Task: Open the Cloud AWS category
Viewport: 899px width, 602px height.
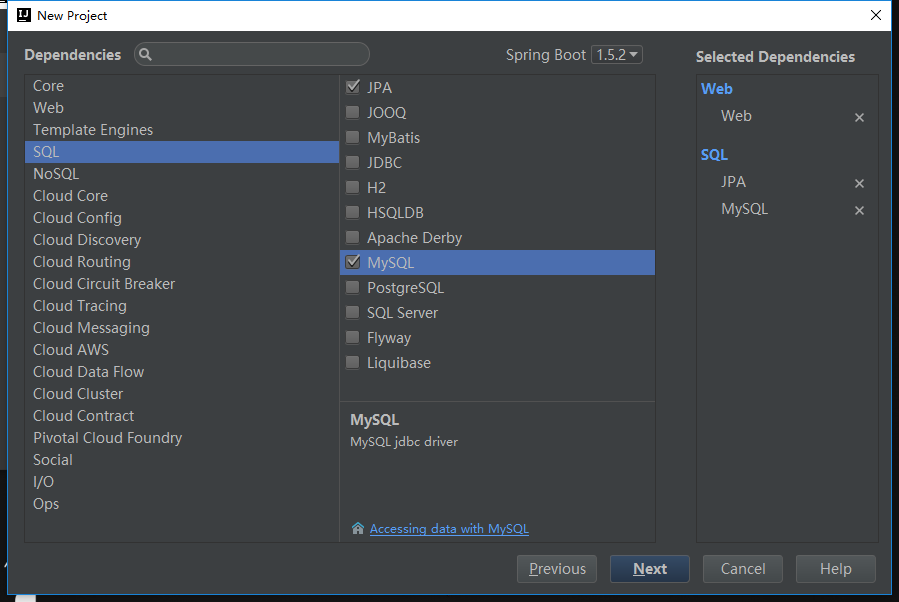Action: [182, 350]
